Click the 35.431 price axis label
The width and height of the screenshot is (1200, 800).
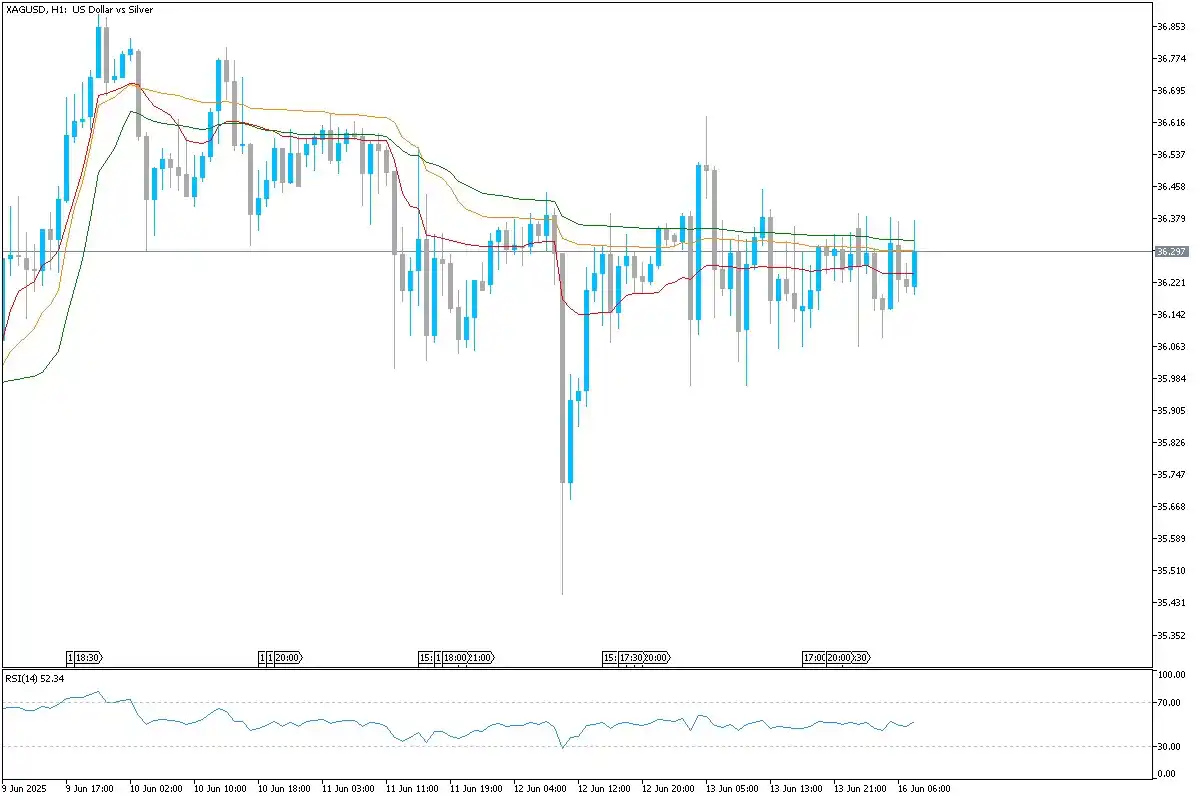pos(1170,603)
